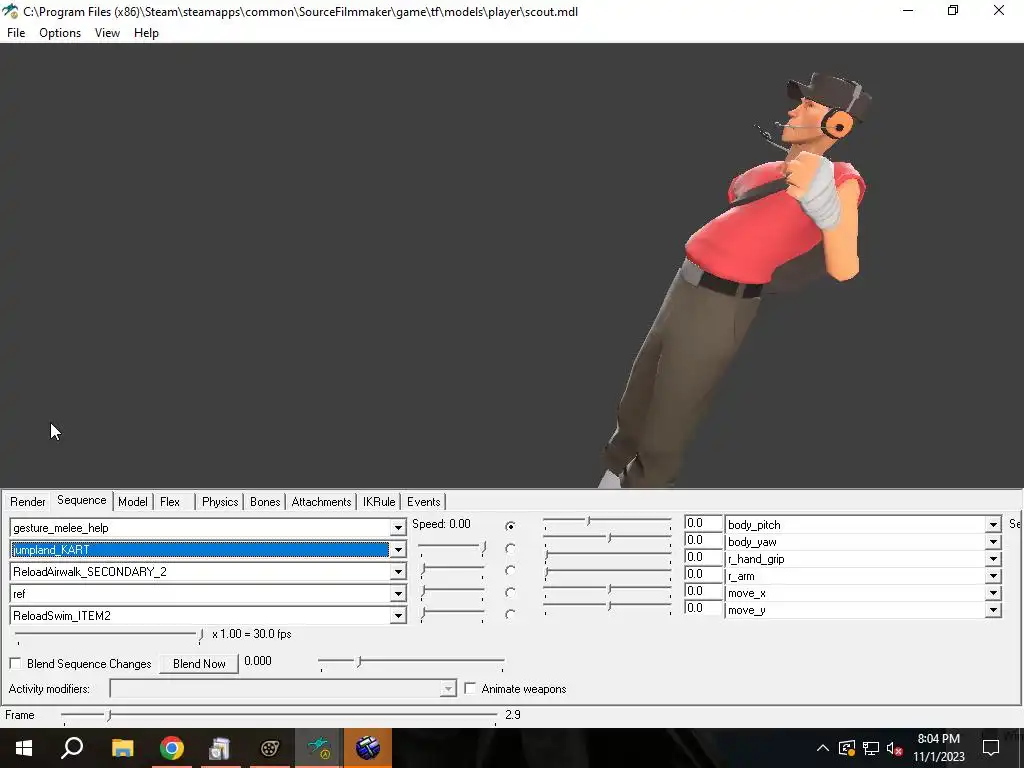Expand the ReloadAirwalk_SECONDARY_2 dropdown
Image resolution: width=1024 pixels, height=768 pixels.
coord(398,572)
